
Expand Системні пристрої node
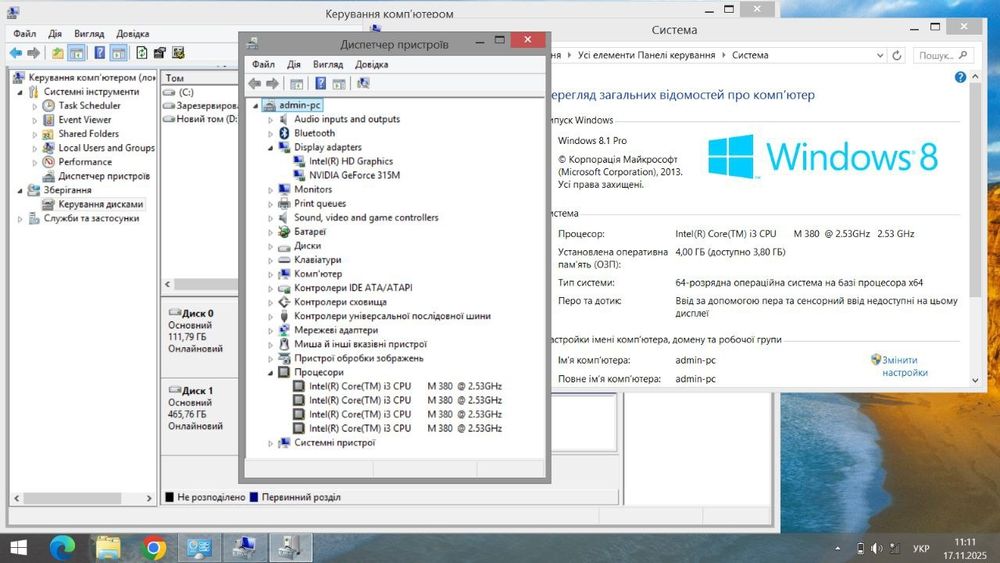point(270,443)
